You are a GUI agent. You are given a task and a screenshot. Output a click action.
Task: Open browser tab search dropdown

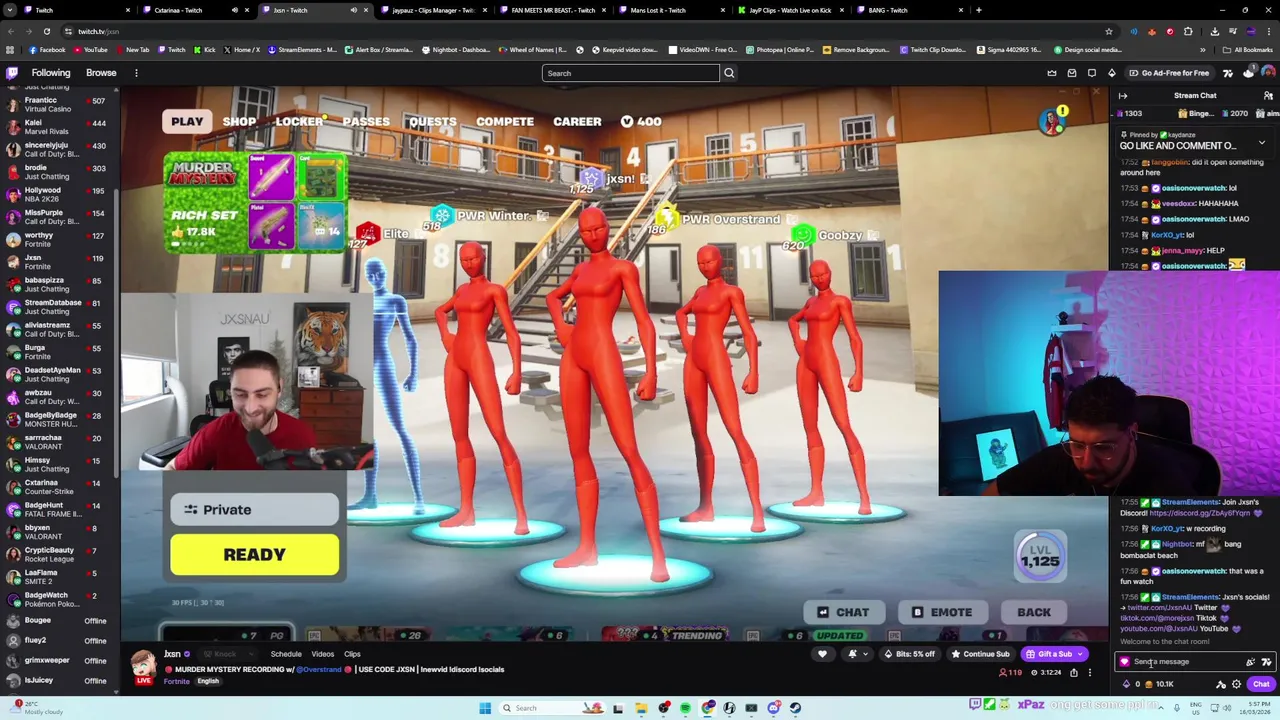coord(11,10)
